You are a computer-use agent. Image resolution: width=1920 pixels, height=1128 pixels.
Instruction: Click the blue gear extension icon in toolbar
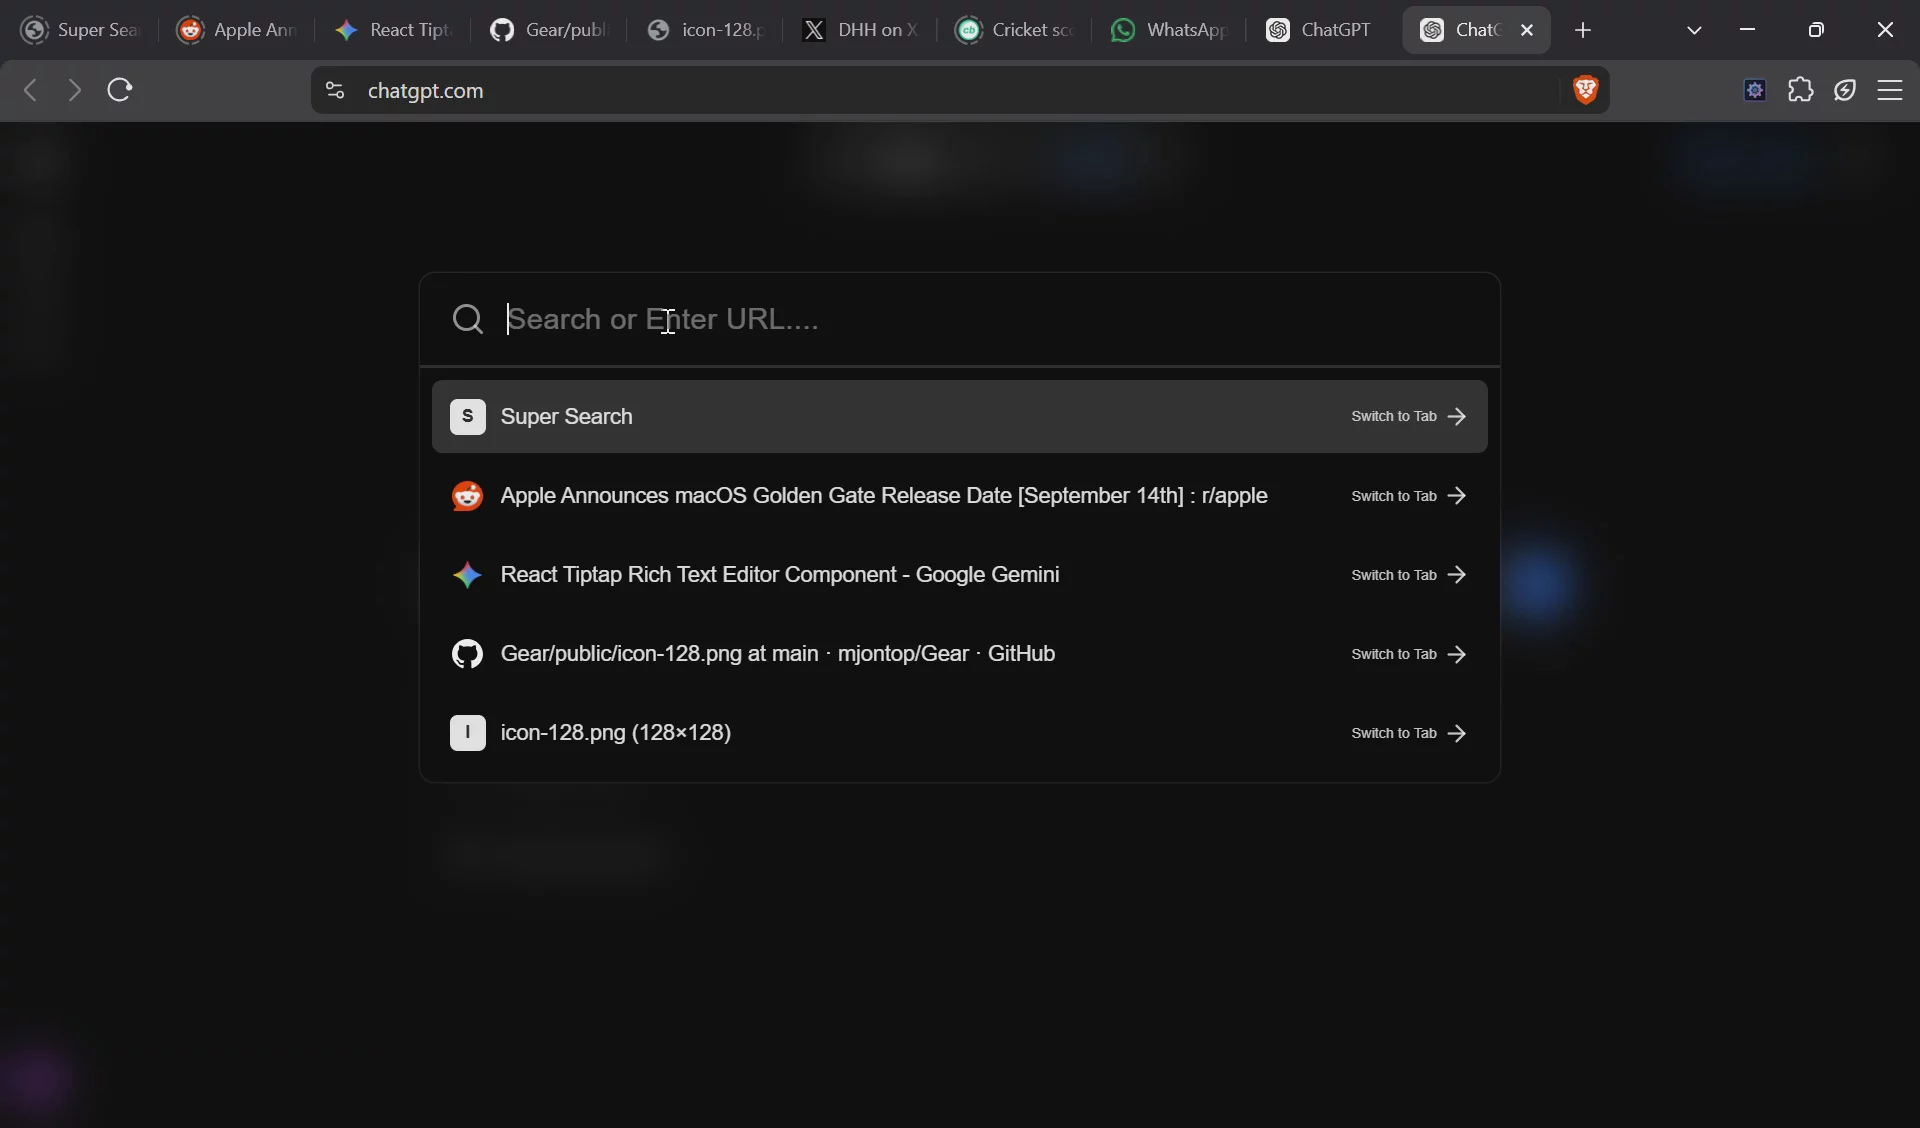(1755, 90)
